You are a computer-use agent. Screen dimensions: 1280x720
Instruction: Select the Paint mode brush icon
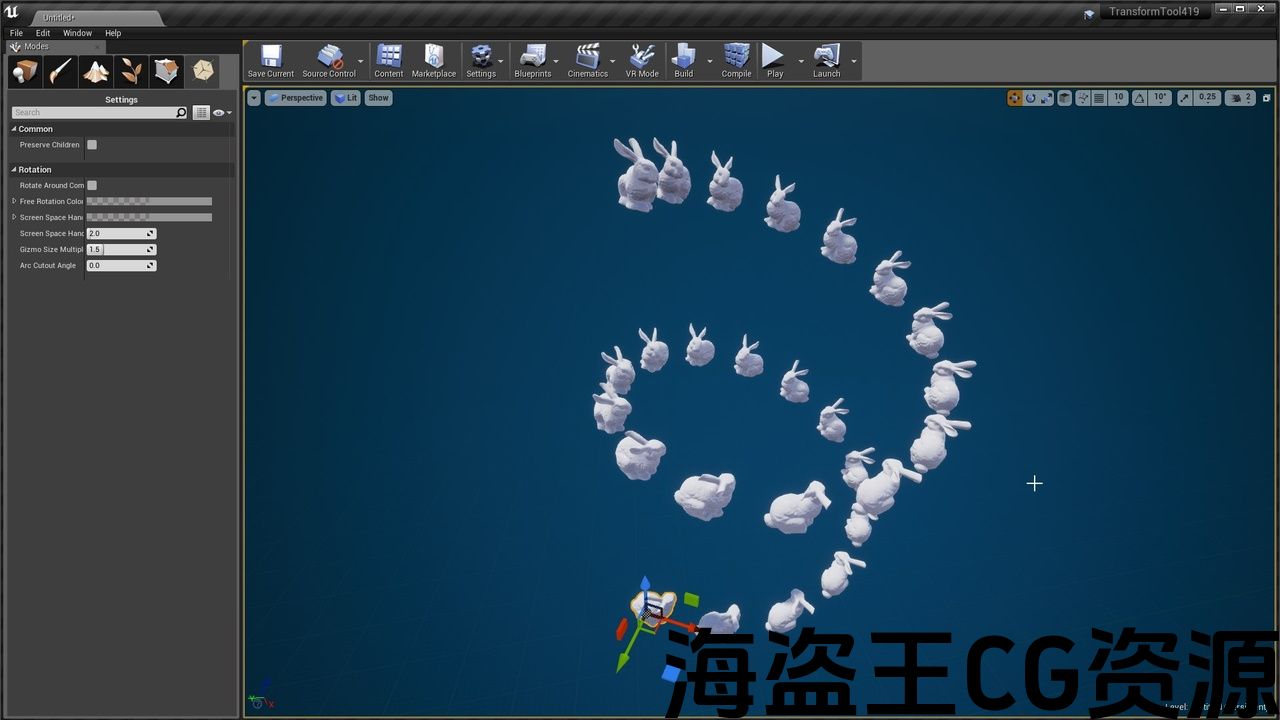(x=61, y=71)
